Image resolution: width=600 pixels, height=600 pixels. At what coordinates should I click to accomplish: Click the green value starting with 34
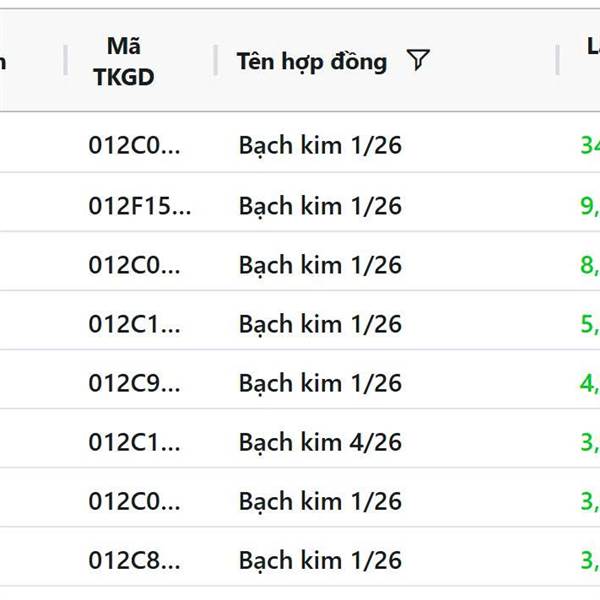click(589, 146)
